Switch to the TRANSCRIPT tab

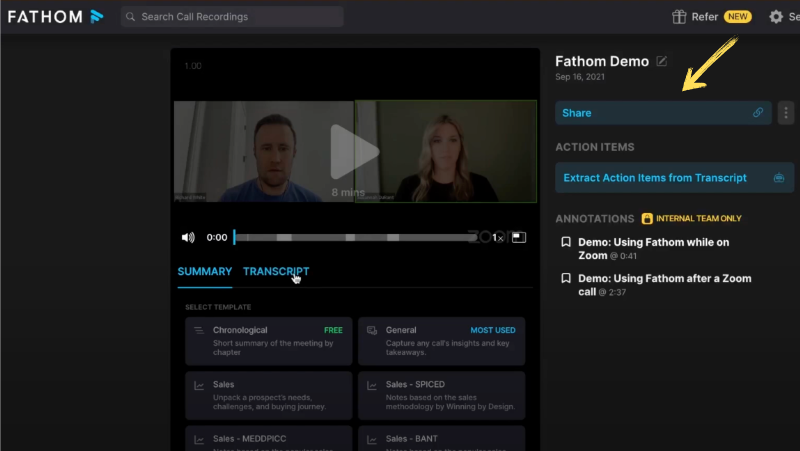276,271
